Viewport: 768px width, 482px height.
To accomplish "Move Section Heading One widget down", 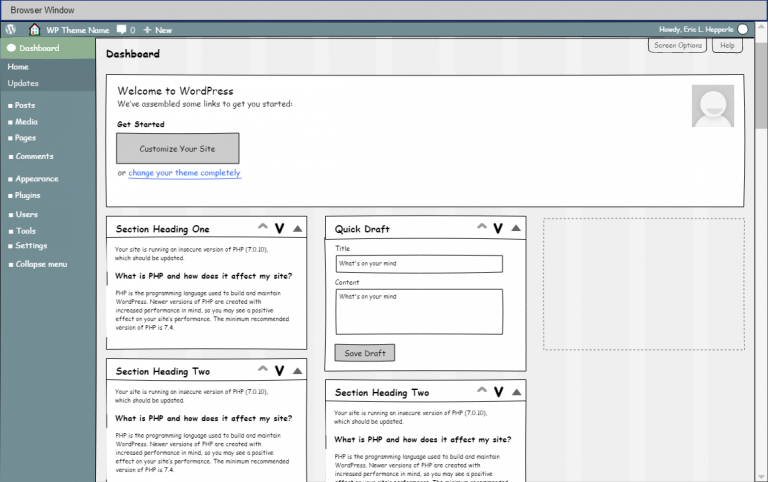I will point(280,228).
